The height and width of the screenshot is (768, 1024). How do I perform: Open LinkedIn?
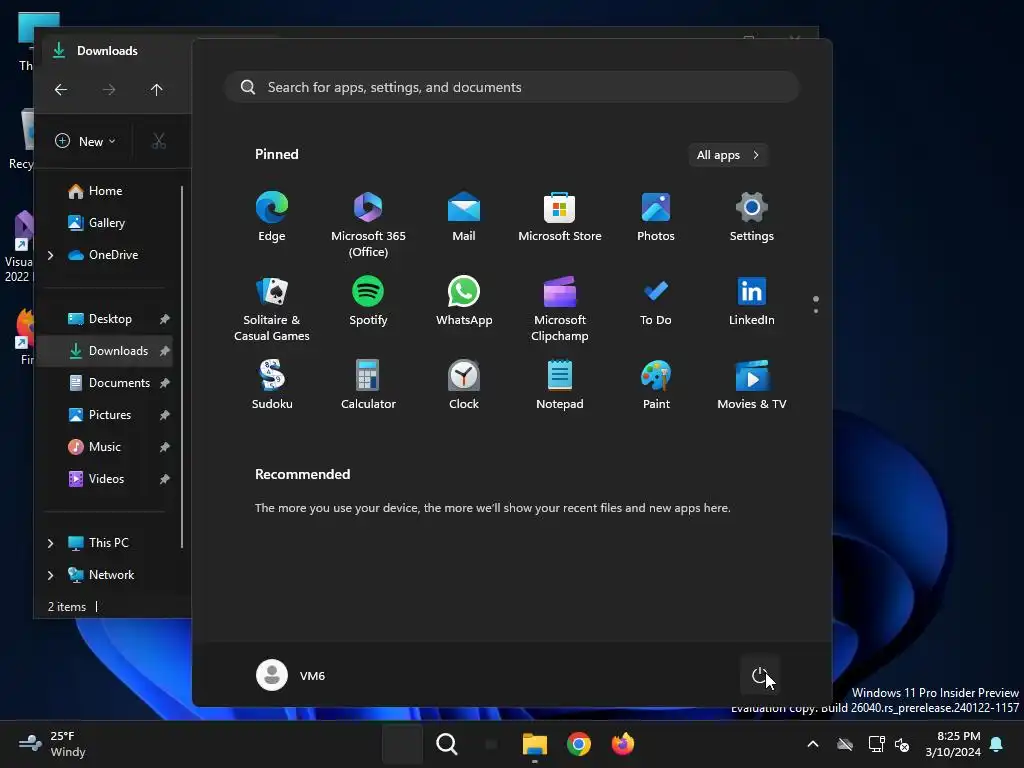click(x=752, y=301)
